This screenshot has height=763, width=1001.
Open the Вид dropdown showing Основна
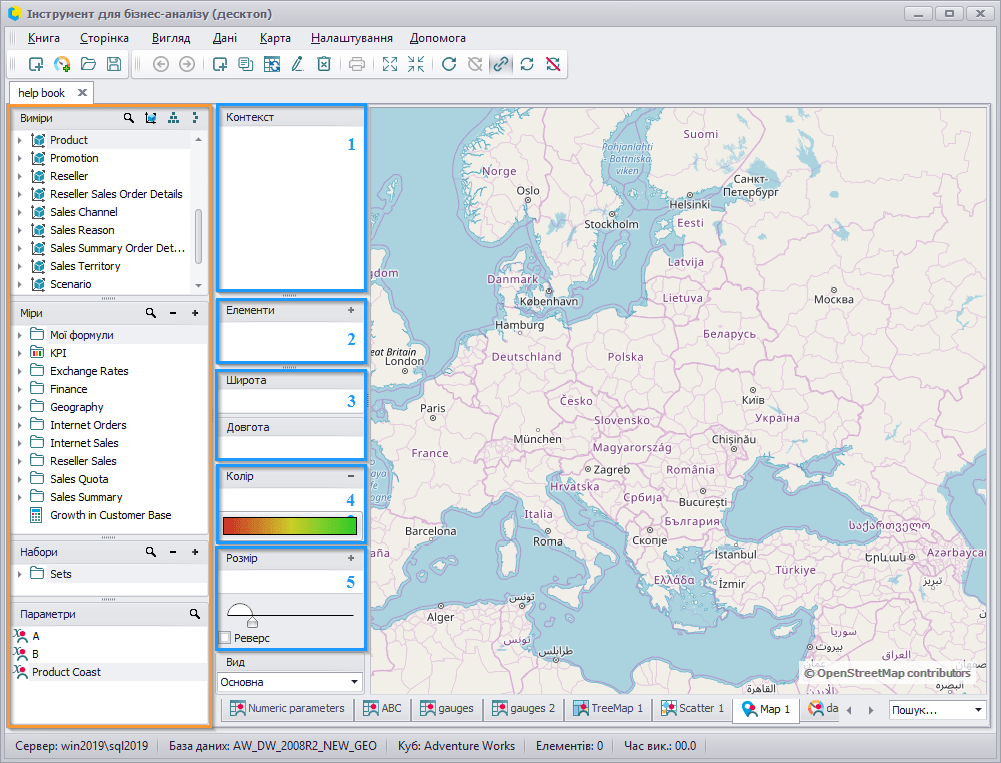coord(290,682)
